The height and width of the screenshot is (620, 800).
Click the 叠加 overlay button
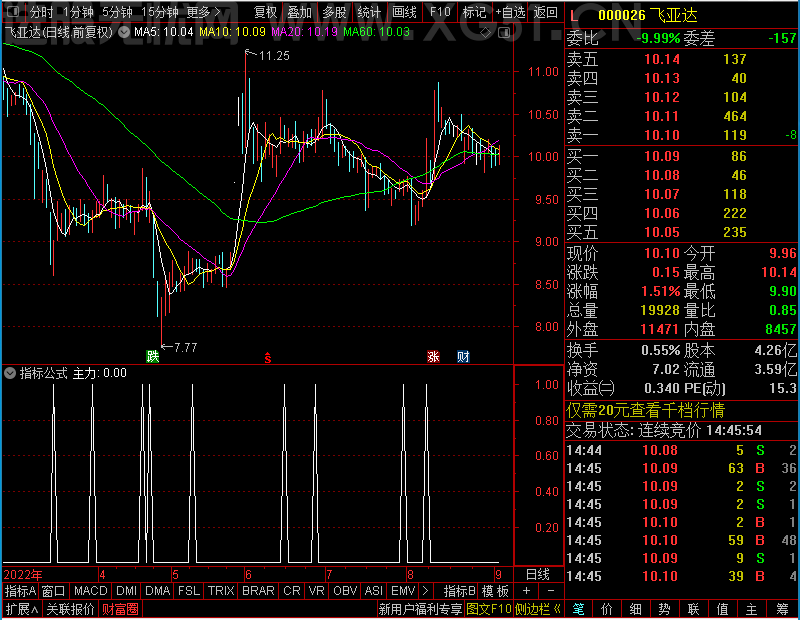(x=299, y=12)
